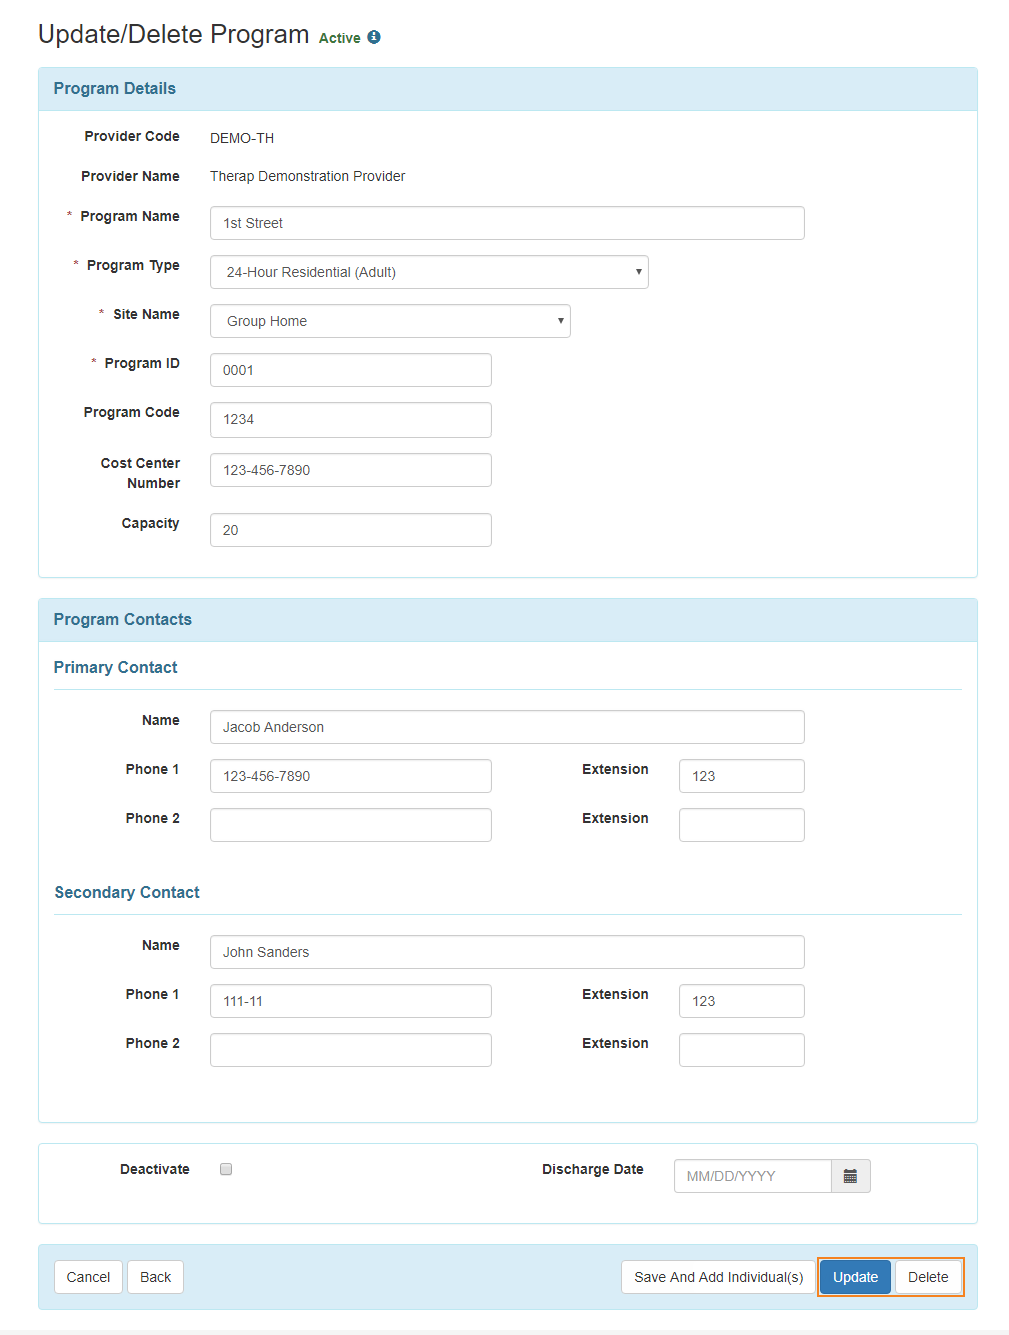The height and width of the screenshot is (1335, 1009).
Task: Edit the Cost Center Number field
Action: [x=350, y=470]
